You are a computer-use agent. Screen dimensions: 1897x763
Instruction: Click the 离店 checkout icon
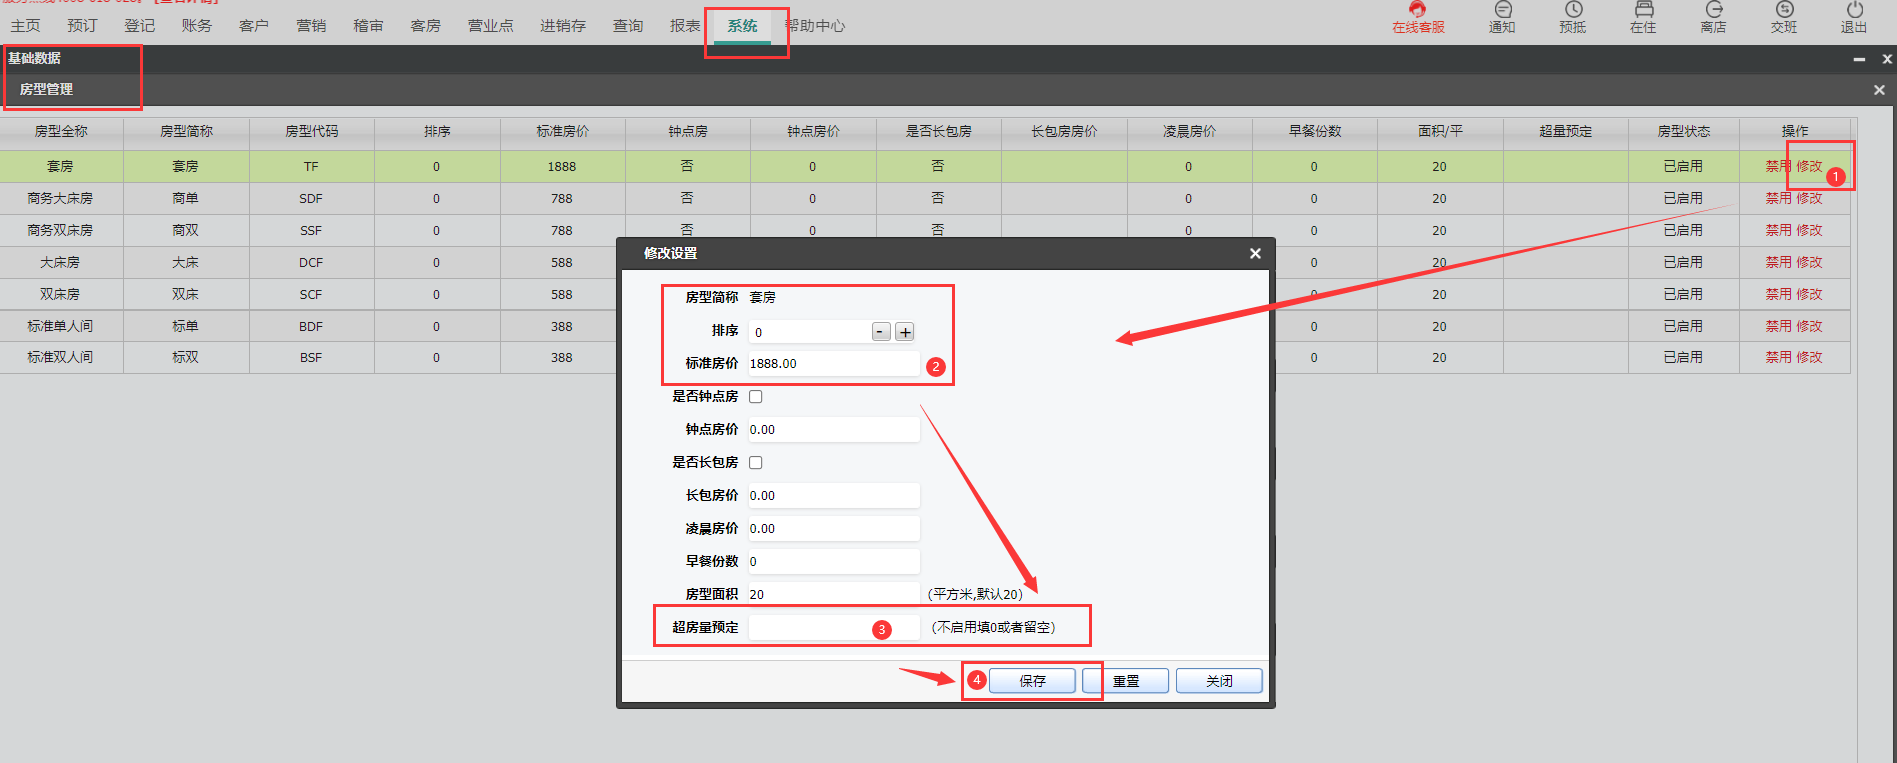(x=1713, y=18)
